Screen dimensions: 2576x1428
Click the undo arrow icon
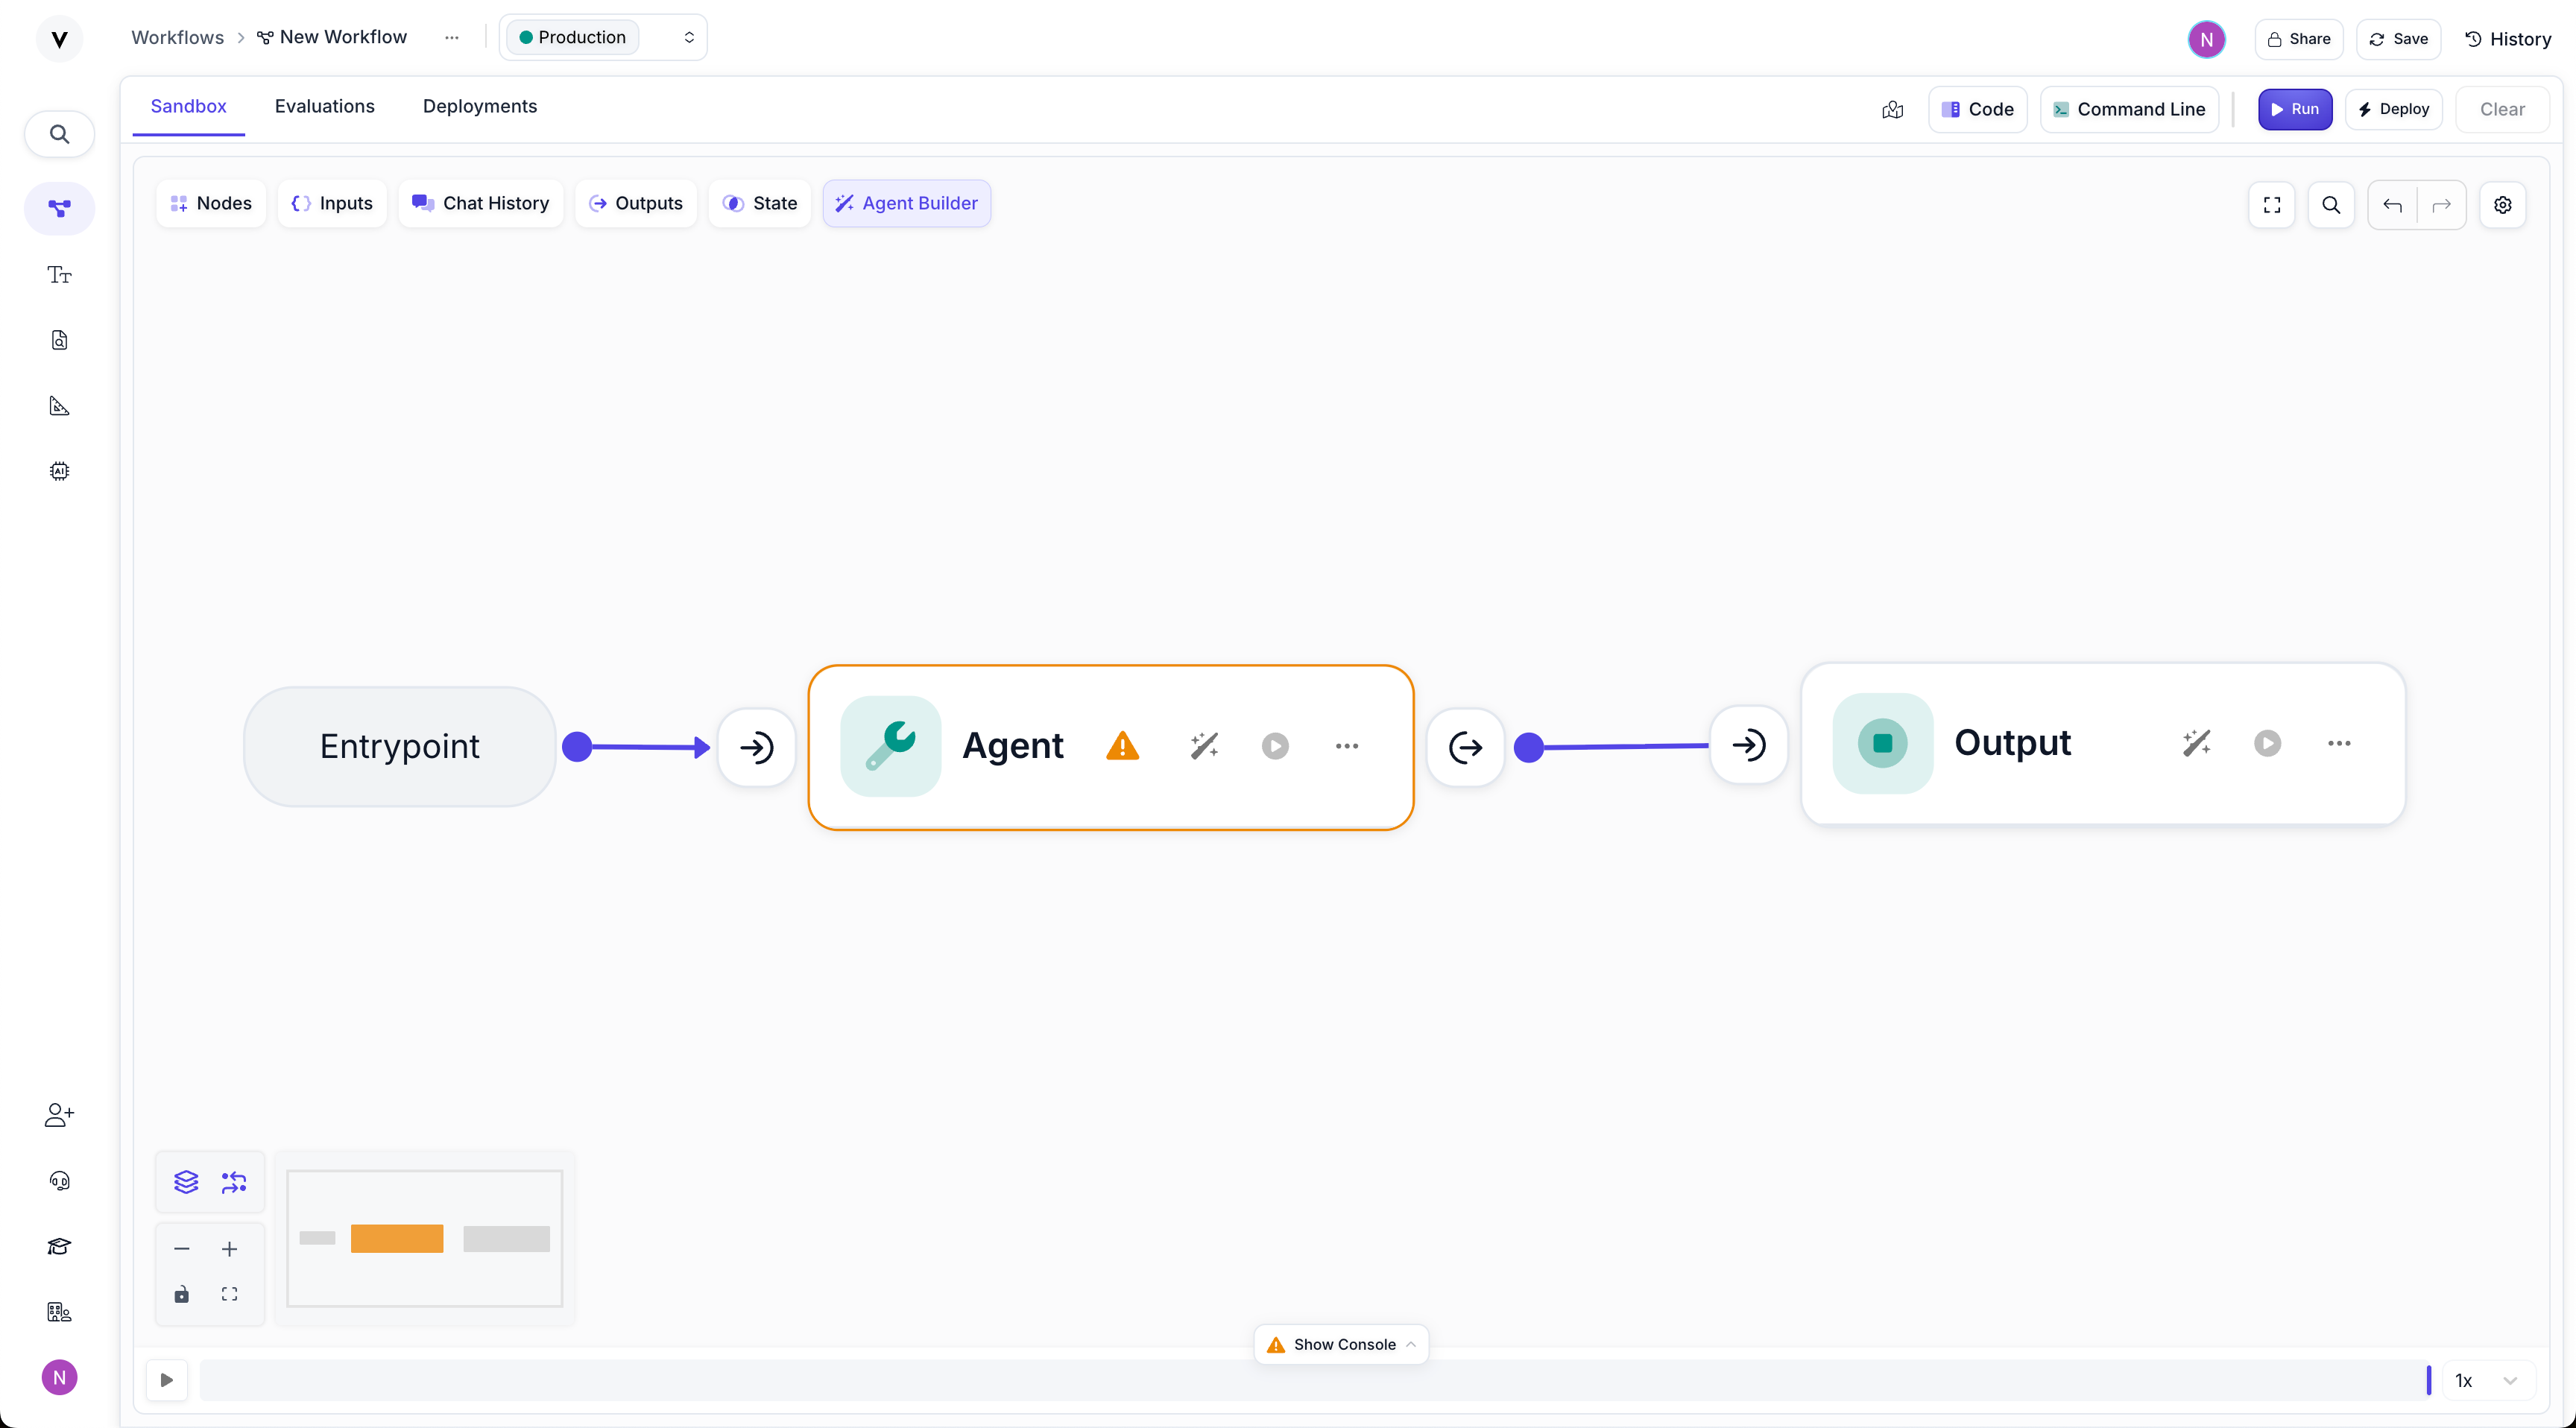click(x=2392, y=205)
